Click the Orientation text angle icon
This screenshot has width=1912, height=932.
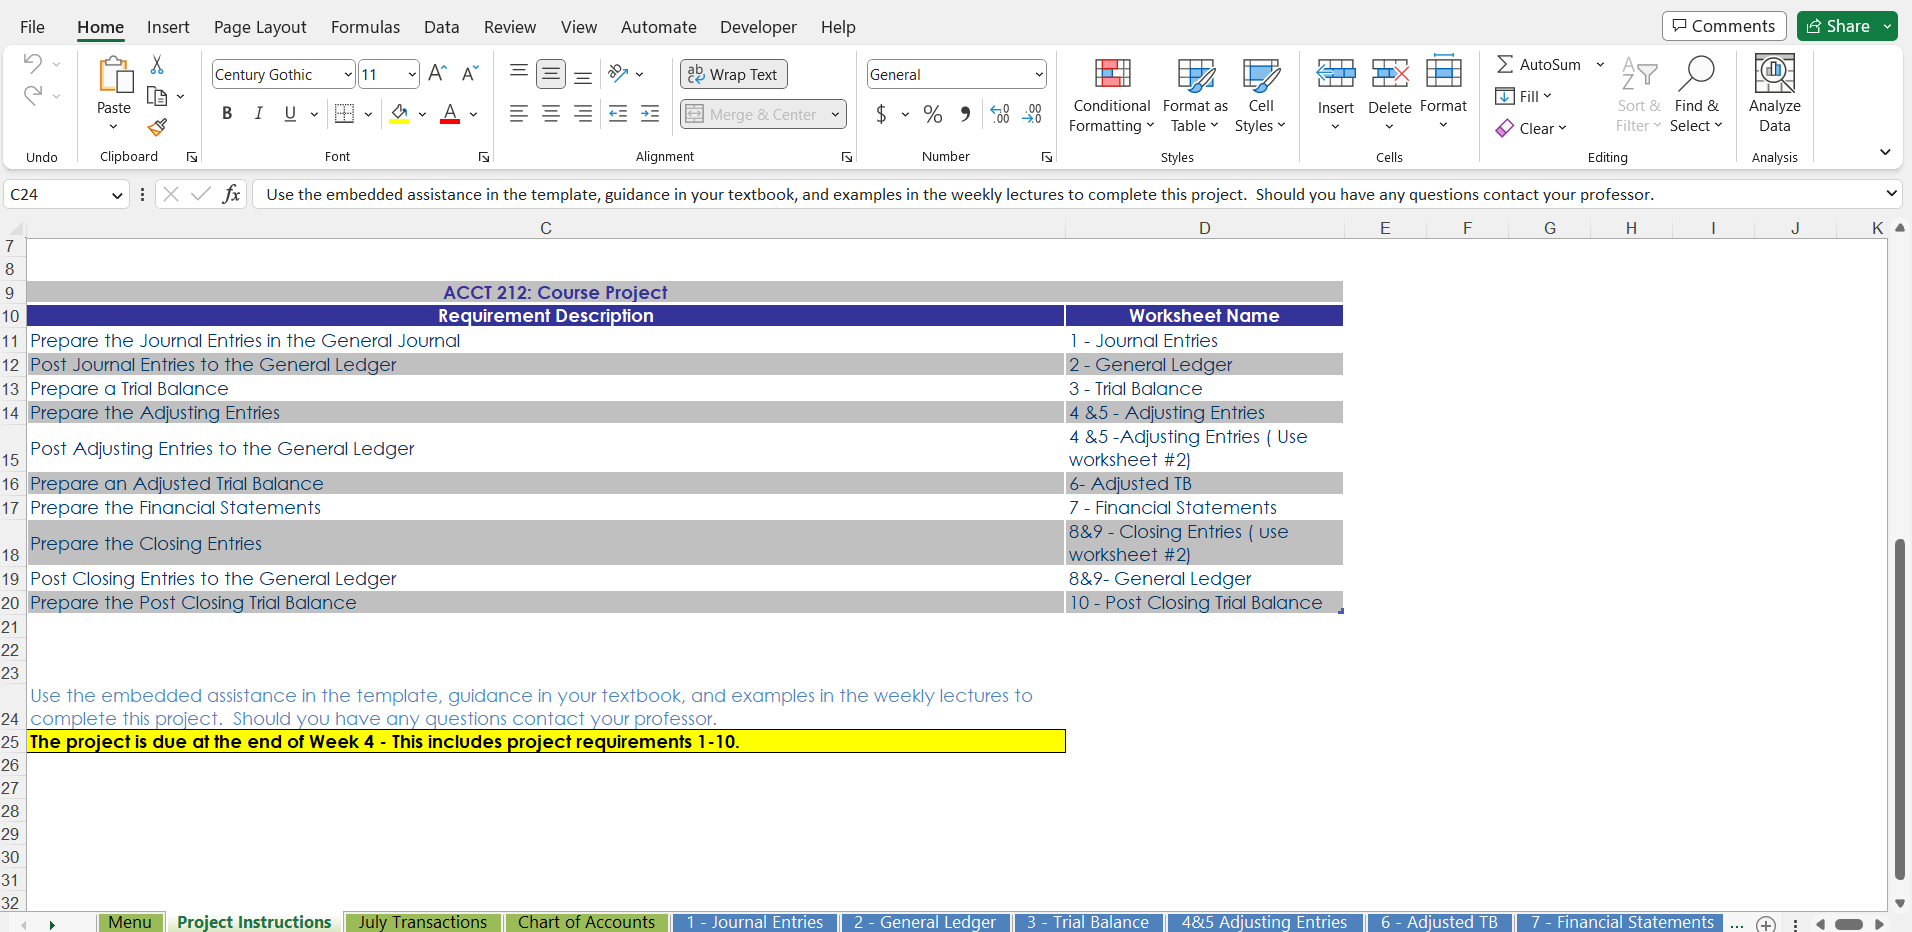(x=618, y=74)
